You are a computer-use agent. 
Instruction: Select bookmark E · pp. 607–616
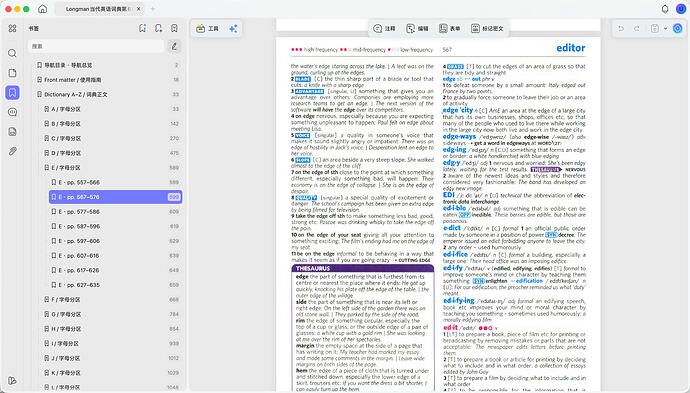click(x=115, y=256)
